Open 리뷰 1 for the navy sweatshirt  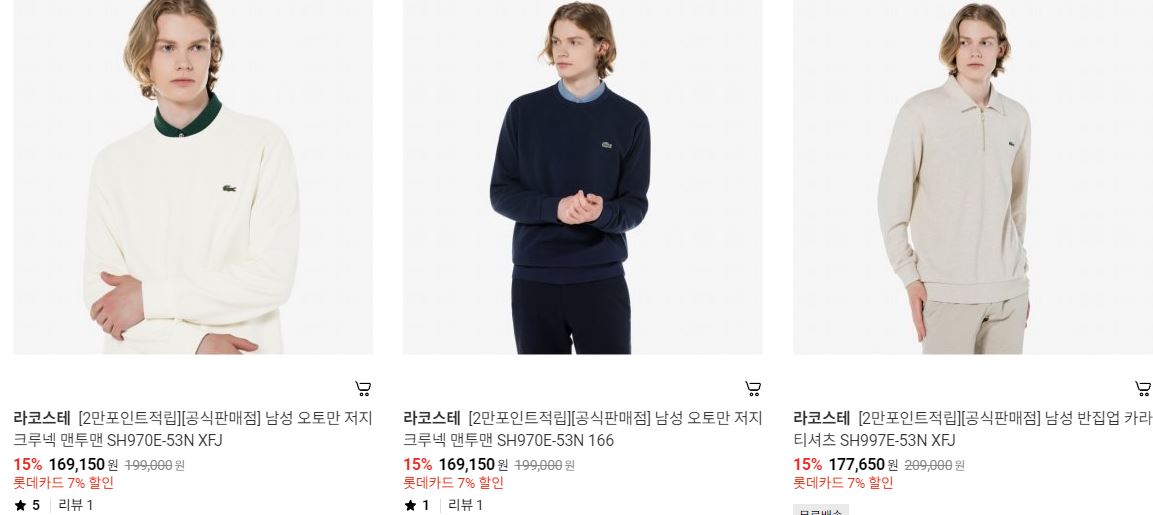pos(465,505)
